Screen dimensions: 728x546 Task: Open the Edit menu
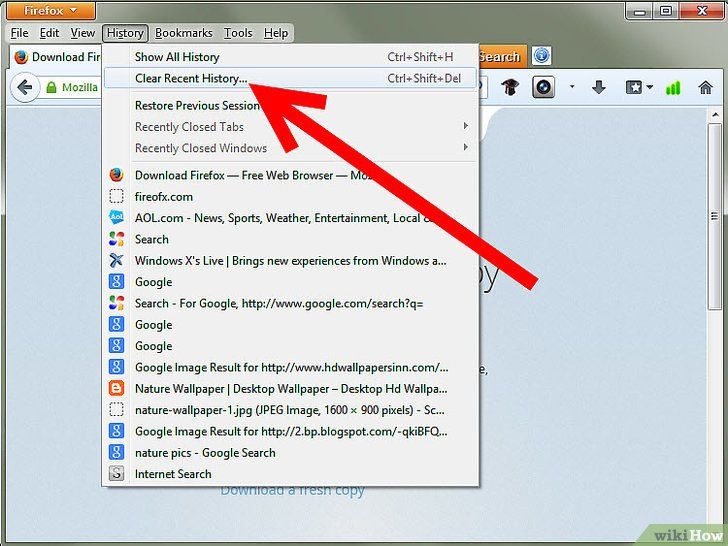point(49,33)
